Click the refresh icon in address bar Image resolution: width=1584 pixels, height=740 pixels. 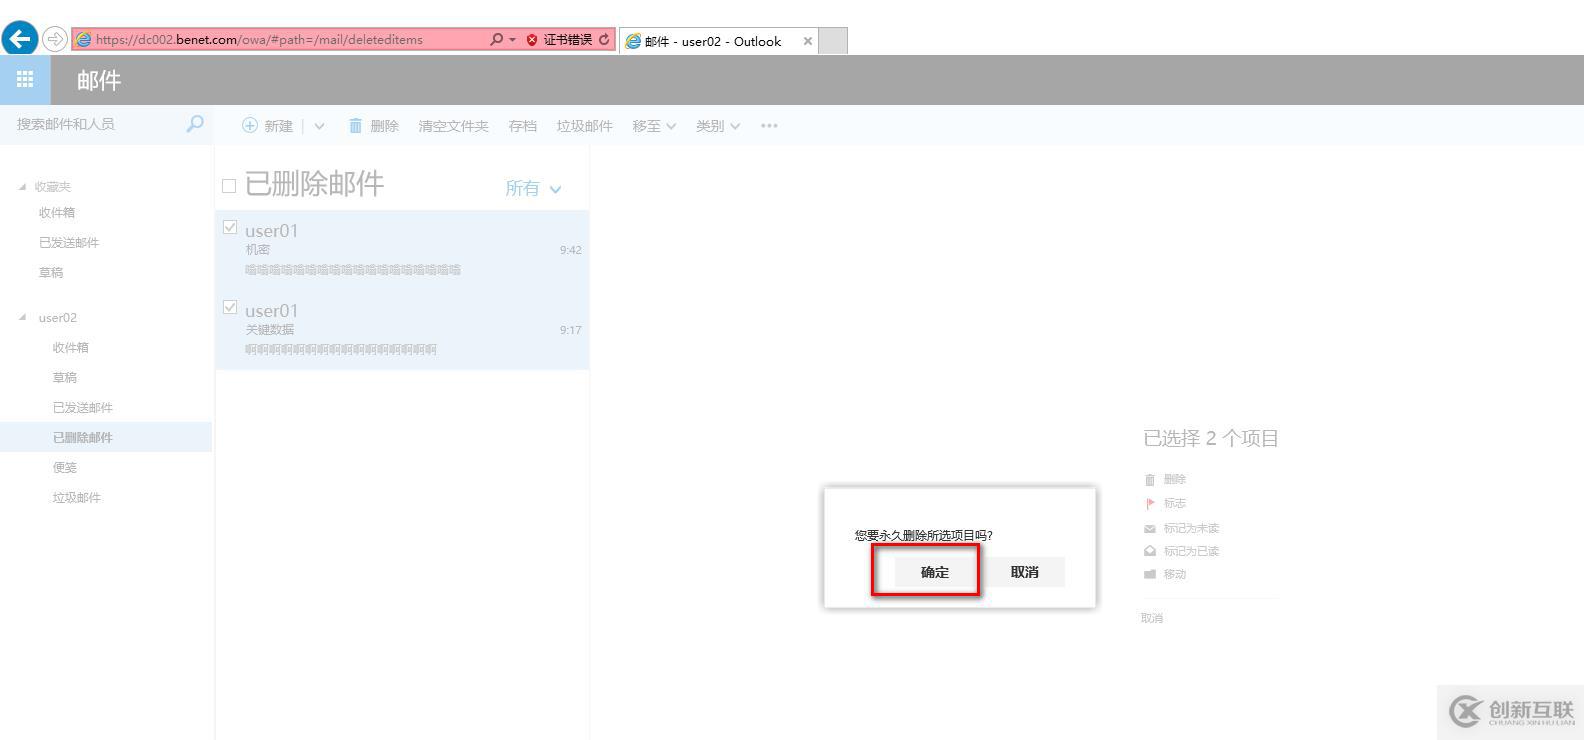click(604, 39)
